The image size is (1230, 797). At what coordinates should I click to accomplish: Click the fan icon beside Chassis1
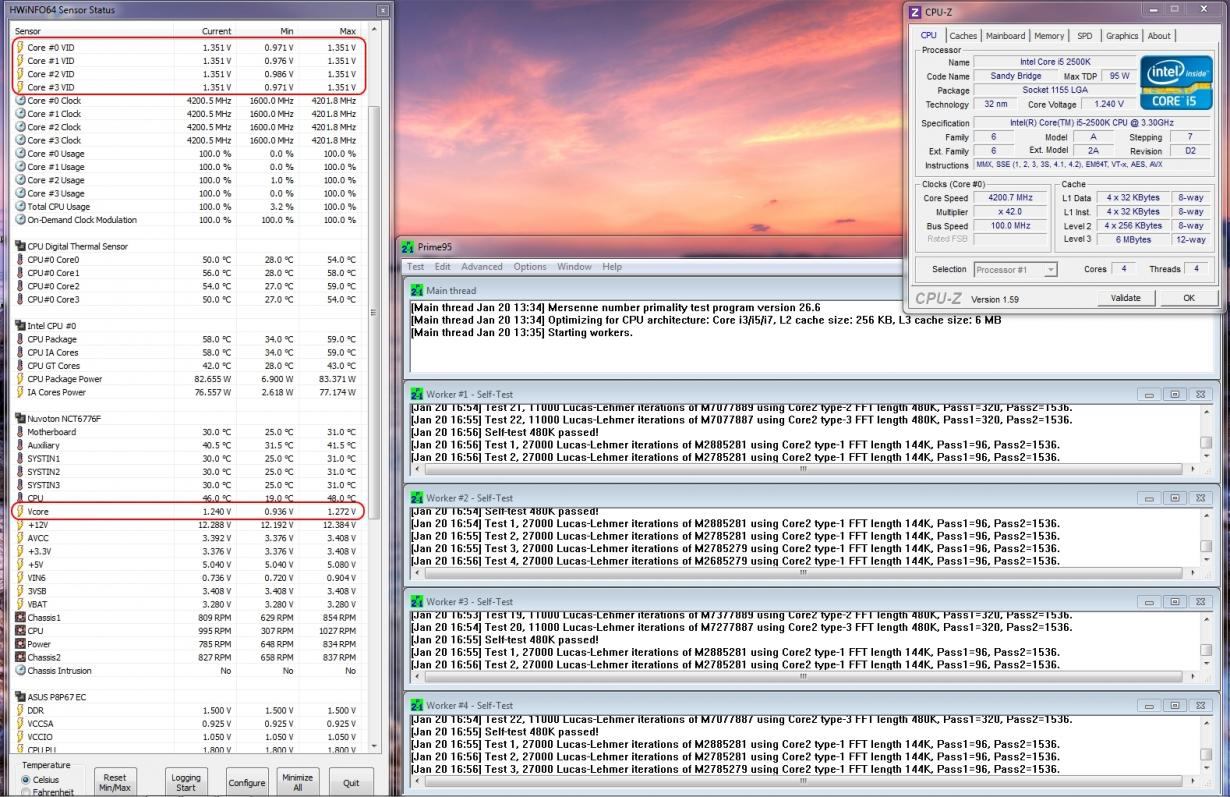coord(20,617)
